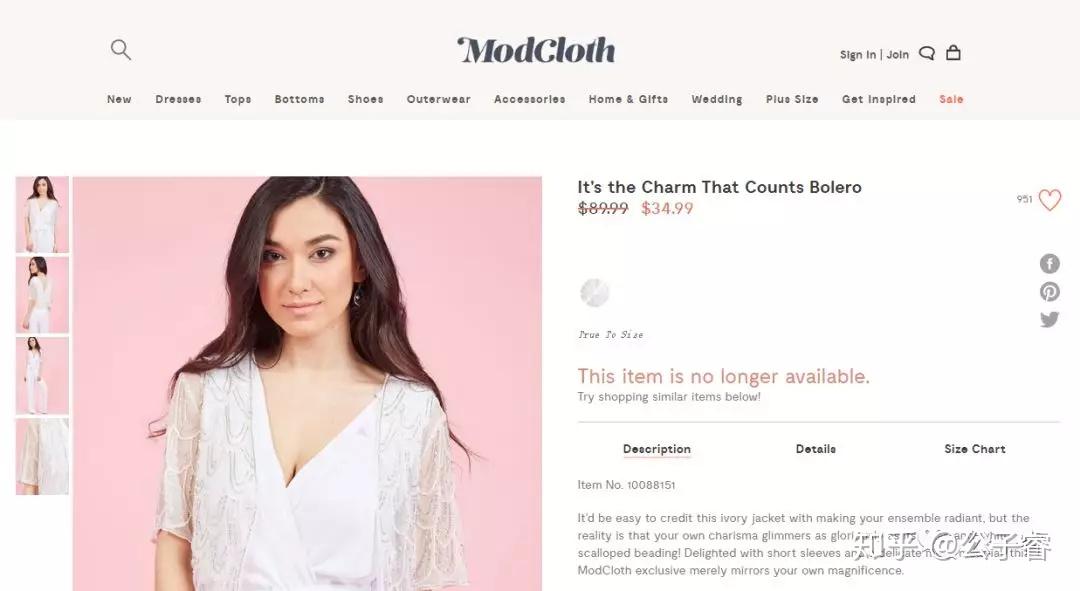Open the search magnifier icon

coord(121,50)
